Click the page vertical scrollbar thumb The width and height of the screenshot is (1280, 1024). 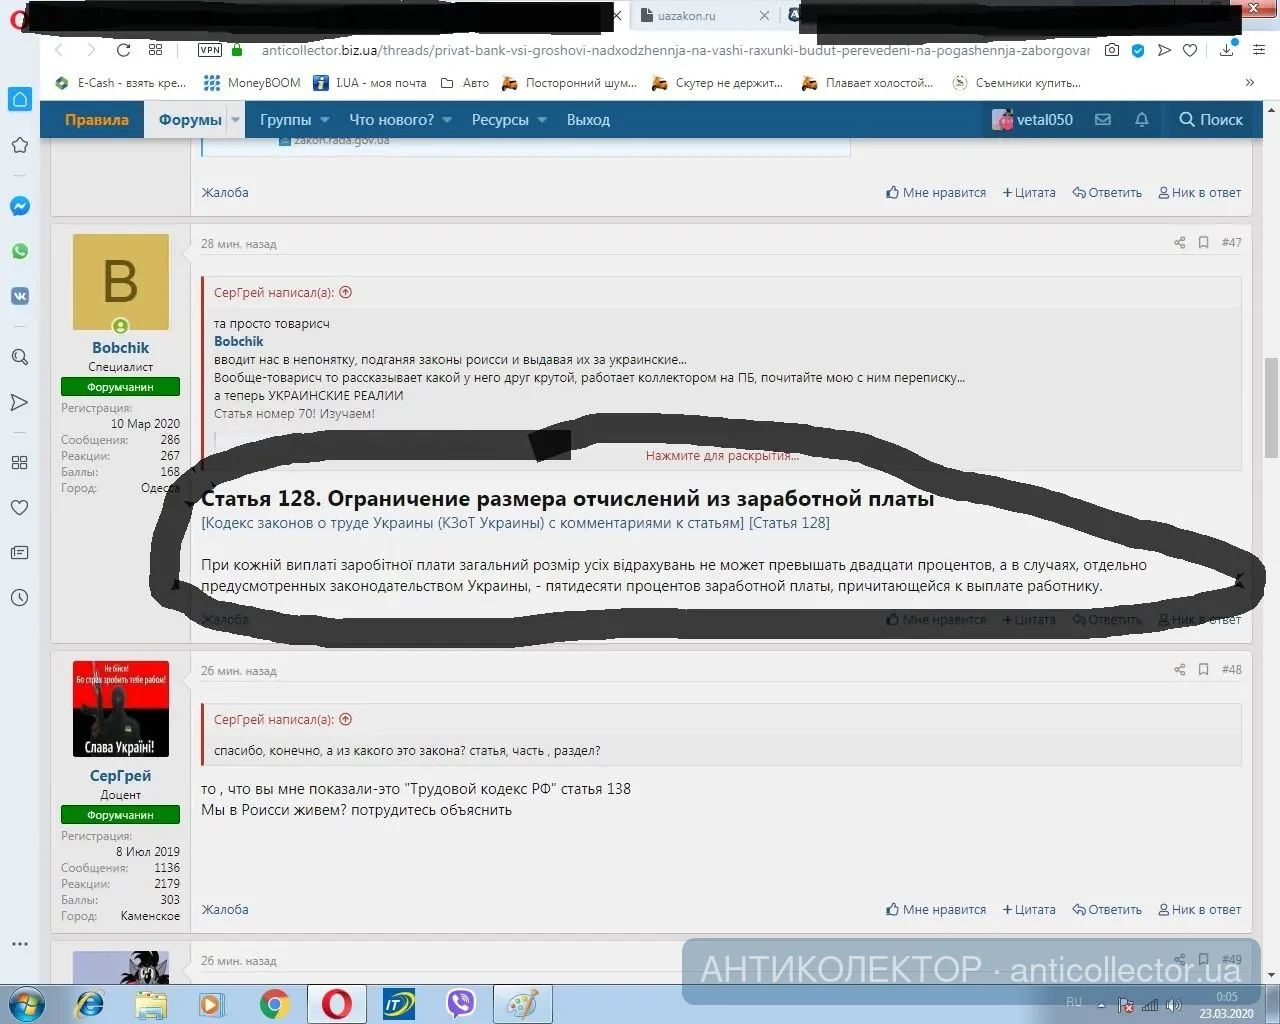[1271, 405]
